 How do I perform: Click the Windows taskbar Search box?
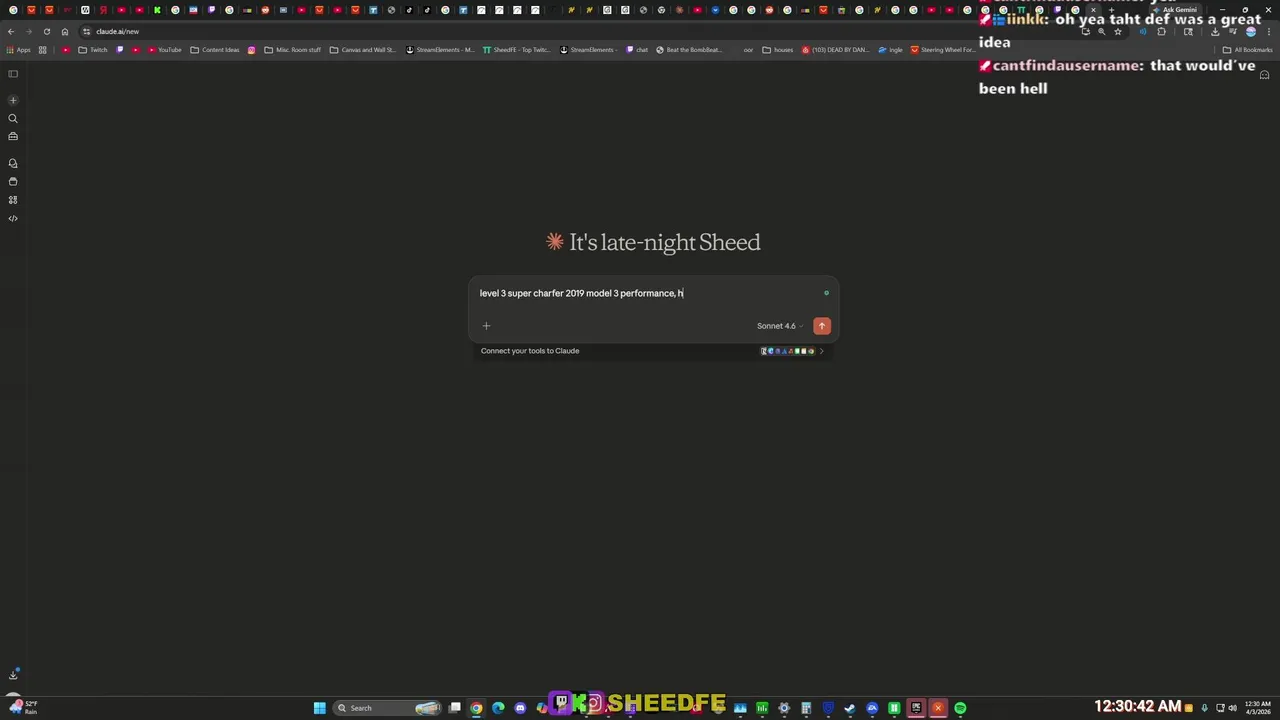[388, 708]
